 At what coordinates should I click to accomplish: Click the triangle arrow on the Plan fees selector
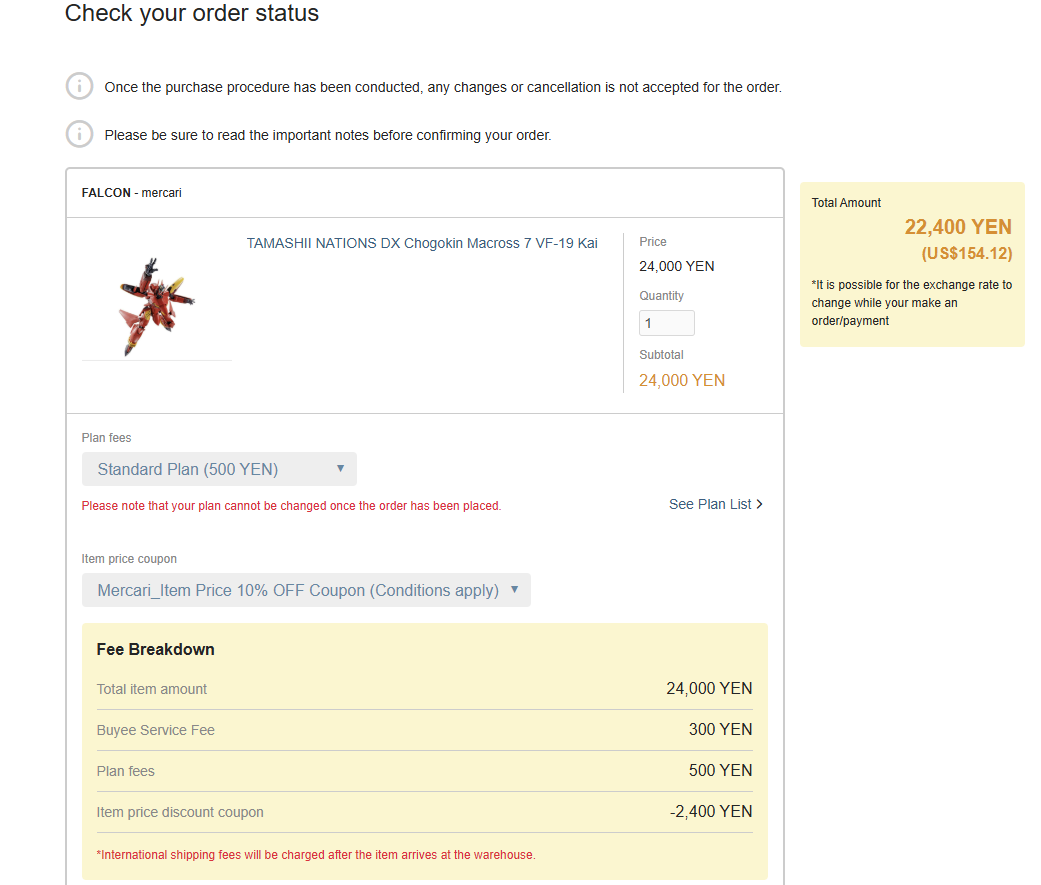tap(340, 468)
